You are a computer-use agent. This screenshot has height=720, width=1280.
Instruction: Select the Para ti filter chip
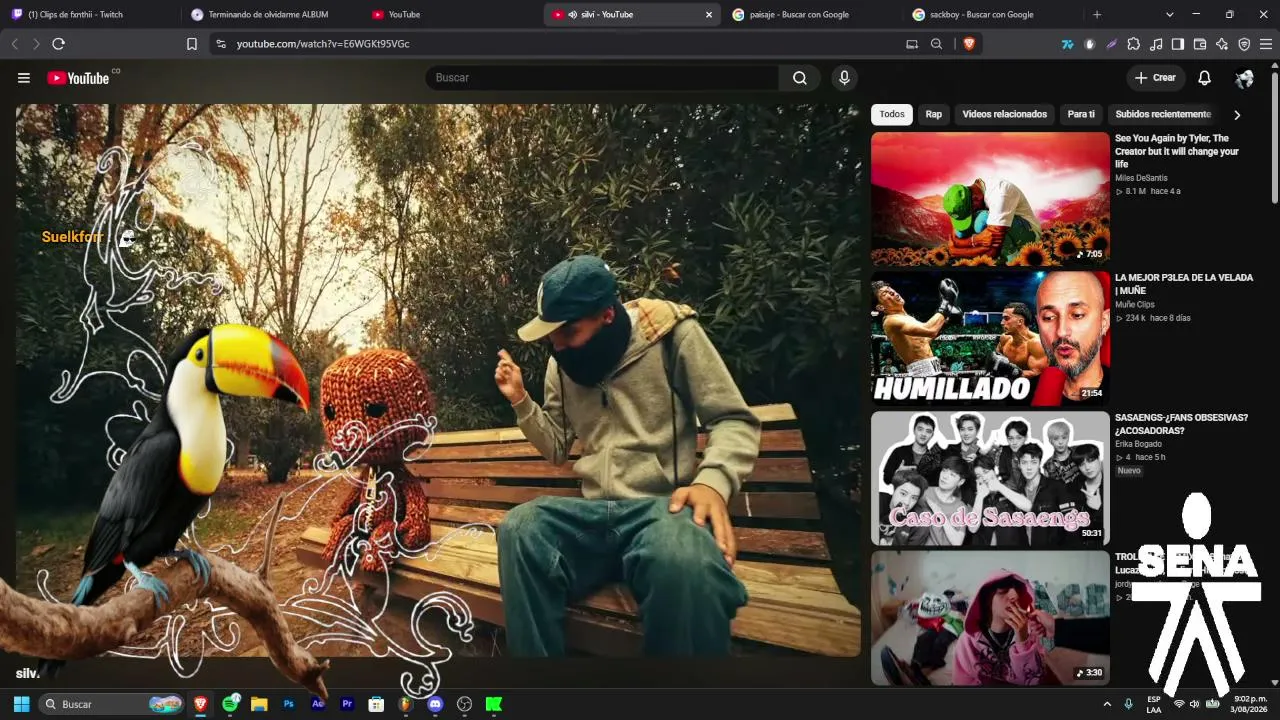click(1081, 114)
